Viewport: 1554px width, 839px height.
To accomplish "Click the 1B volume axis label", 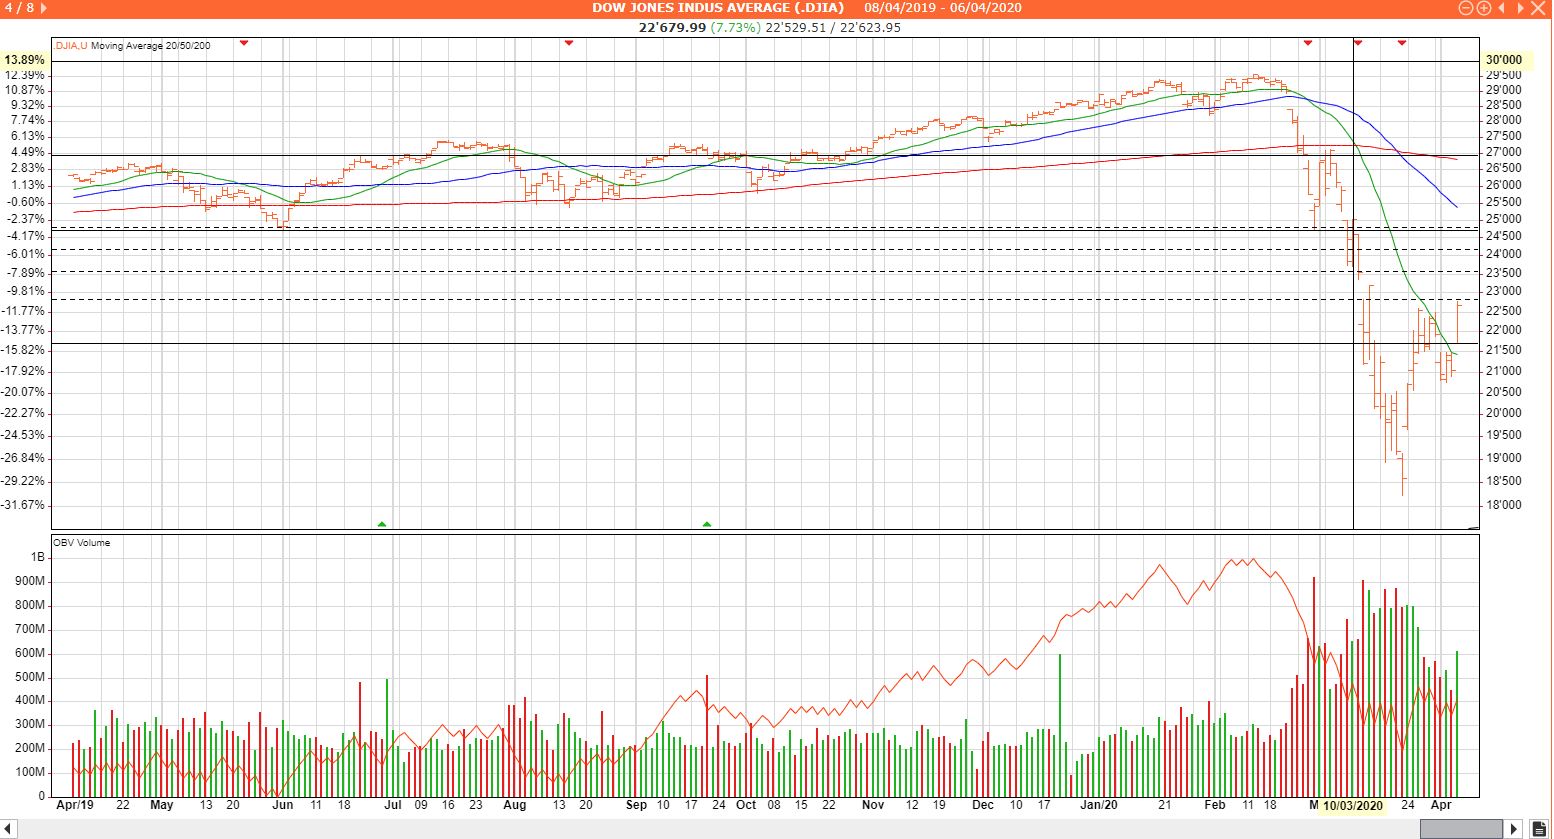I will (x=38, y=557).
